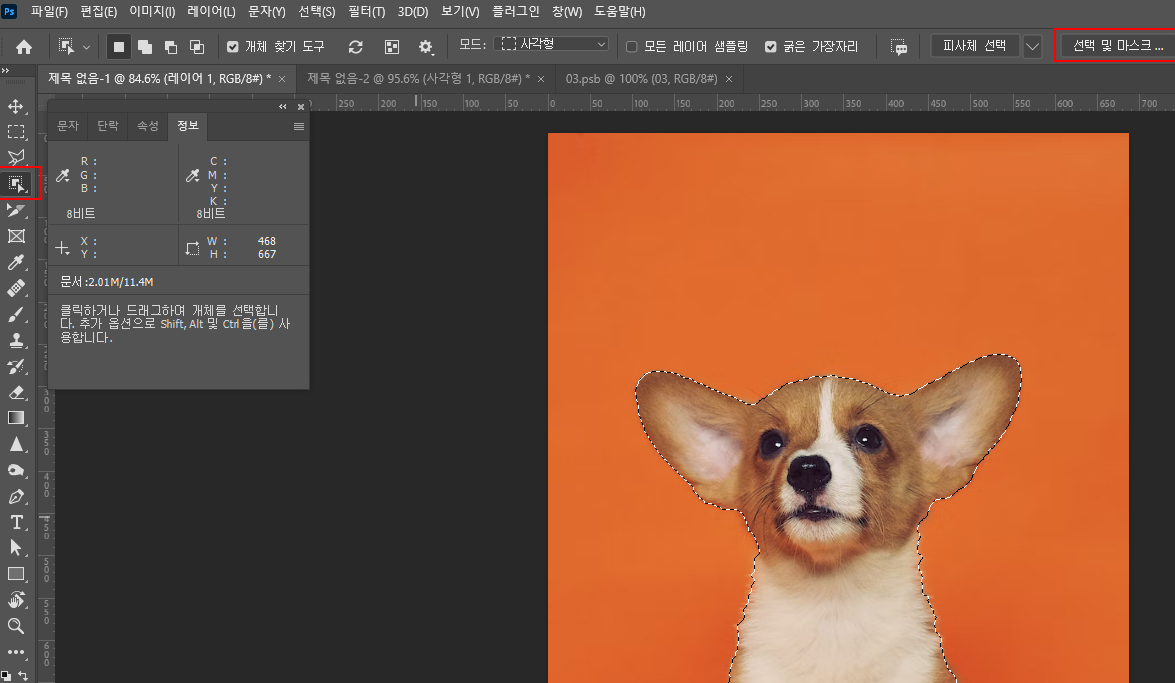Open the 정보 panel options menu
The image size is (1175, 683).
pyautogui.click(x=298, y=126)
